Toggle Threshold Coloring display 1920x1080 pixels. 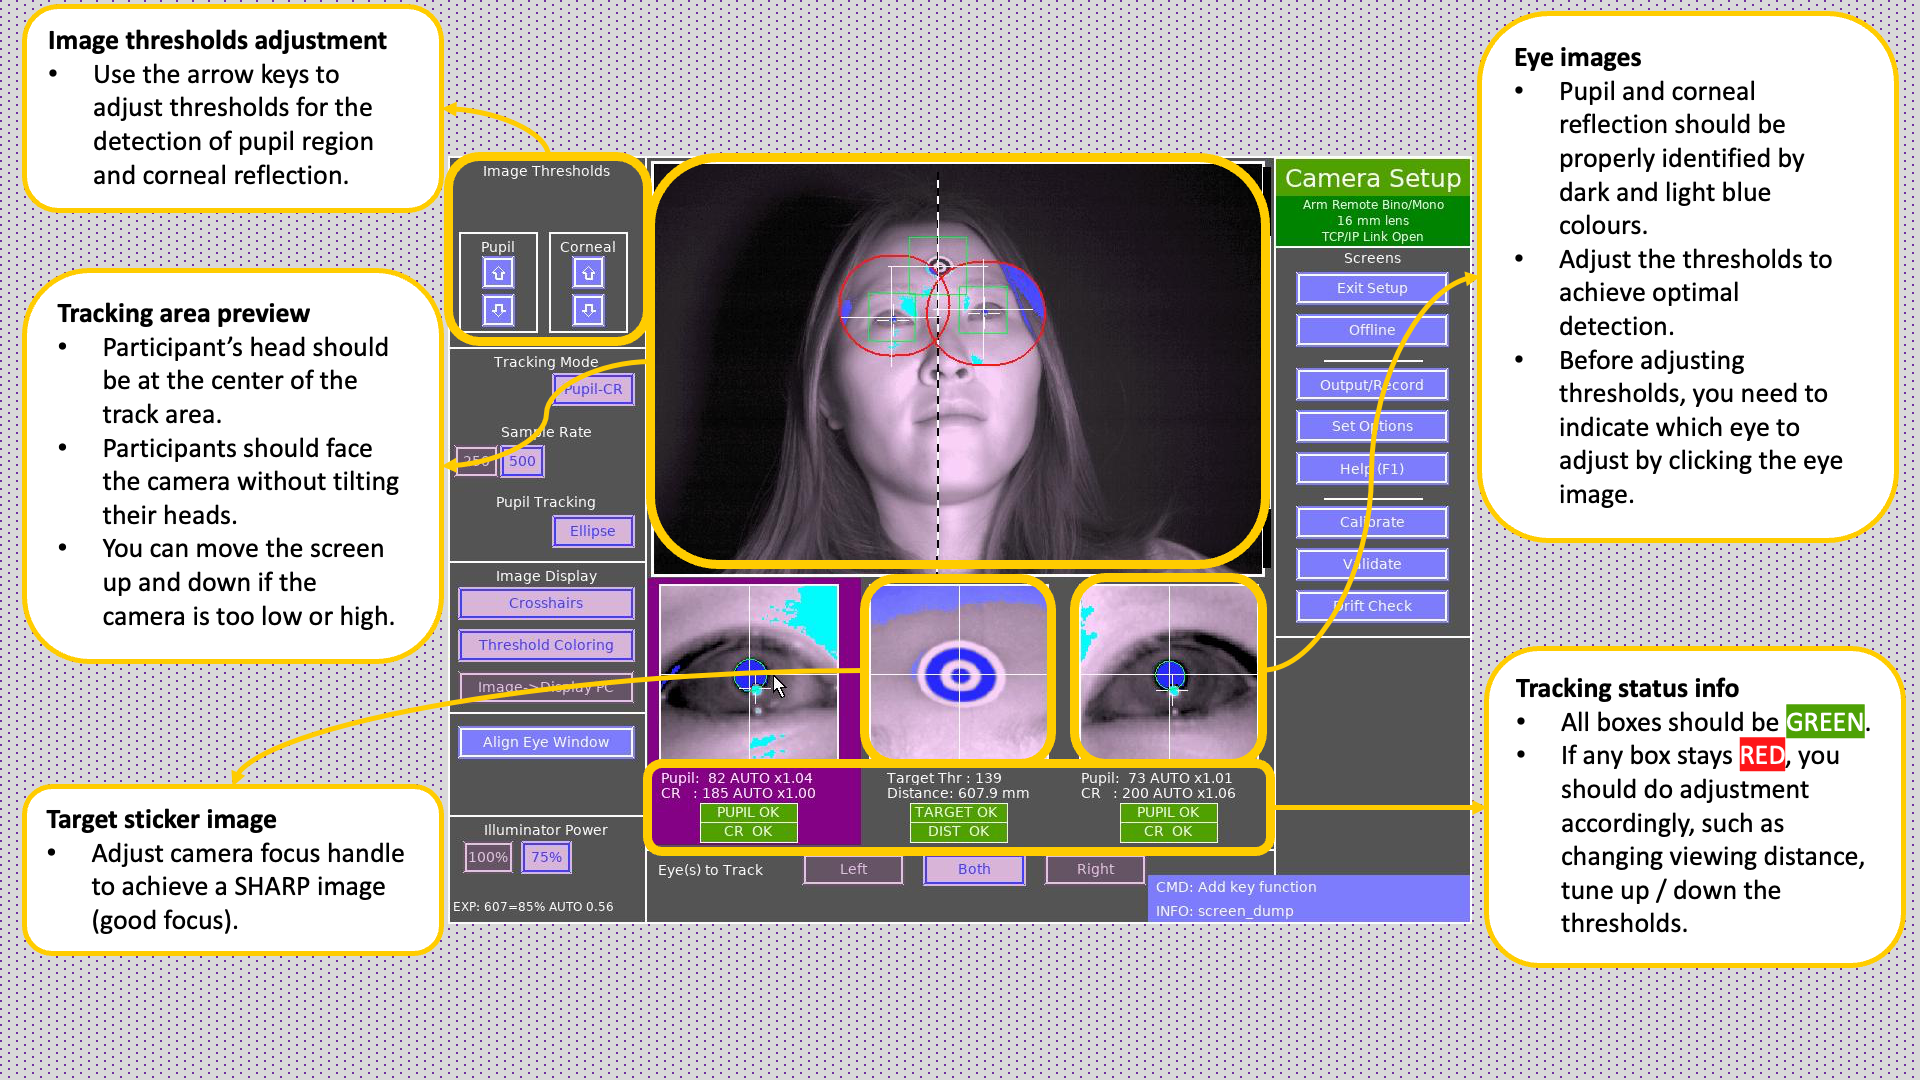click(545, 645)
